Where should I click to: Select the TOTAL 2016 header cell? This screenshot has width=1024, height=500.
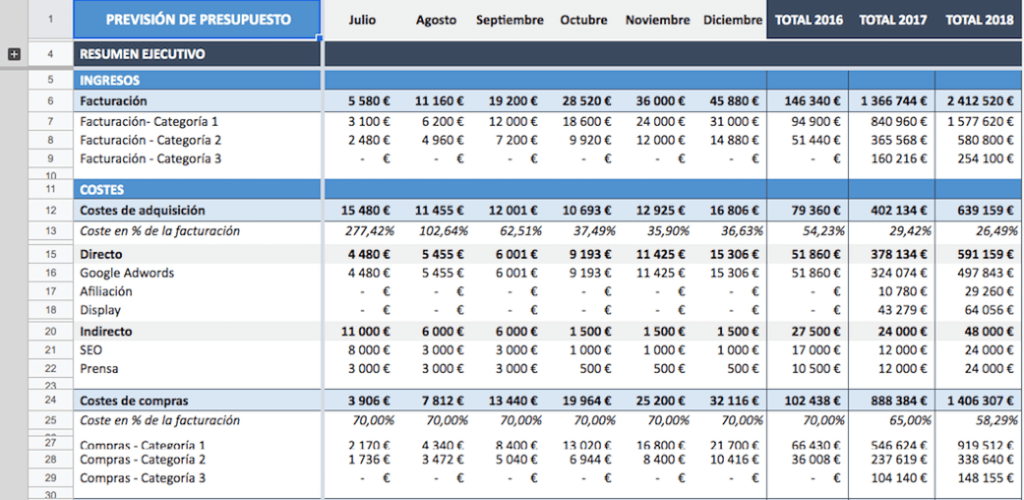tap(808, 20)
